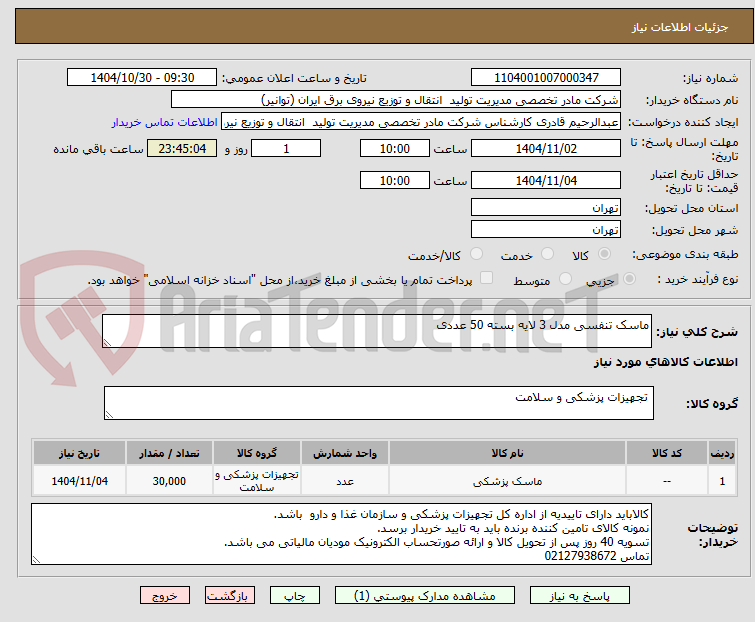Open مشاهده مدارک پیوستی (1) button
Screen dimensions: 755x622
click(x=425, y=596)
